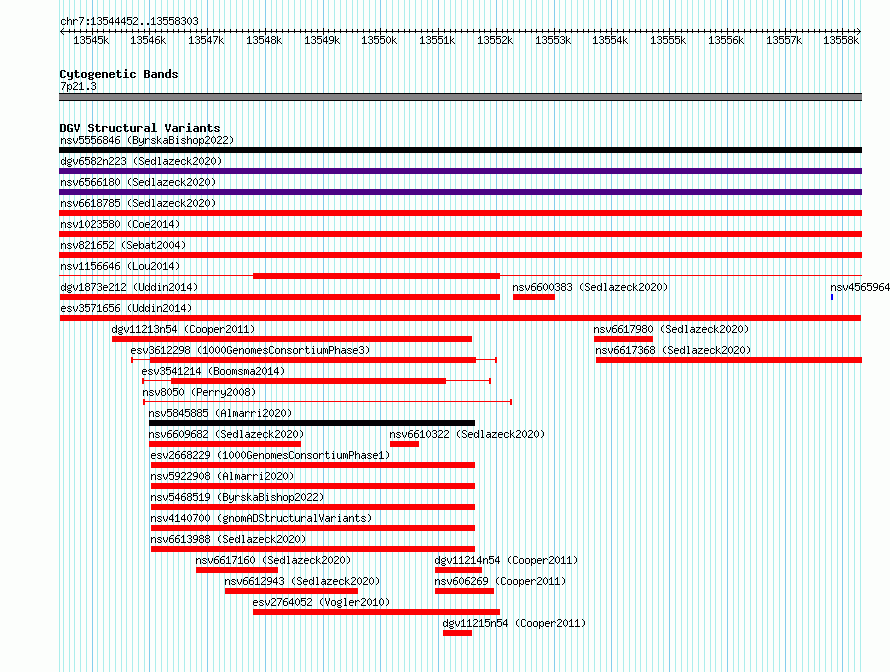Image resolution: width=890 pixels, height=672 pixels.
Task: Open the nsv6617368 (Sedlazeck2020) label
Action: pyautogui.click(x=673, y=350)
